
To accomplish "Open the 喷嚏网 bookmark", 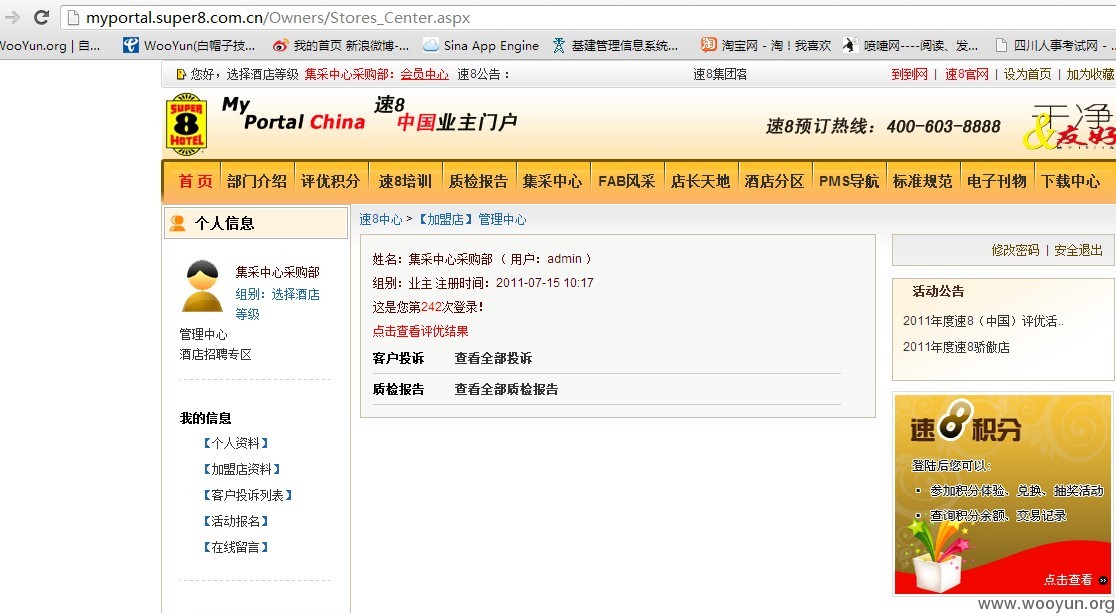I will (911, 46).
